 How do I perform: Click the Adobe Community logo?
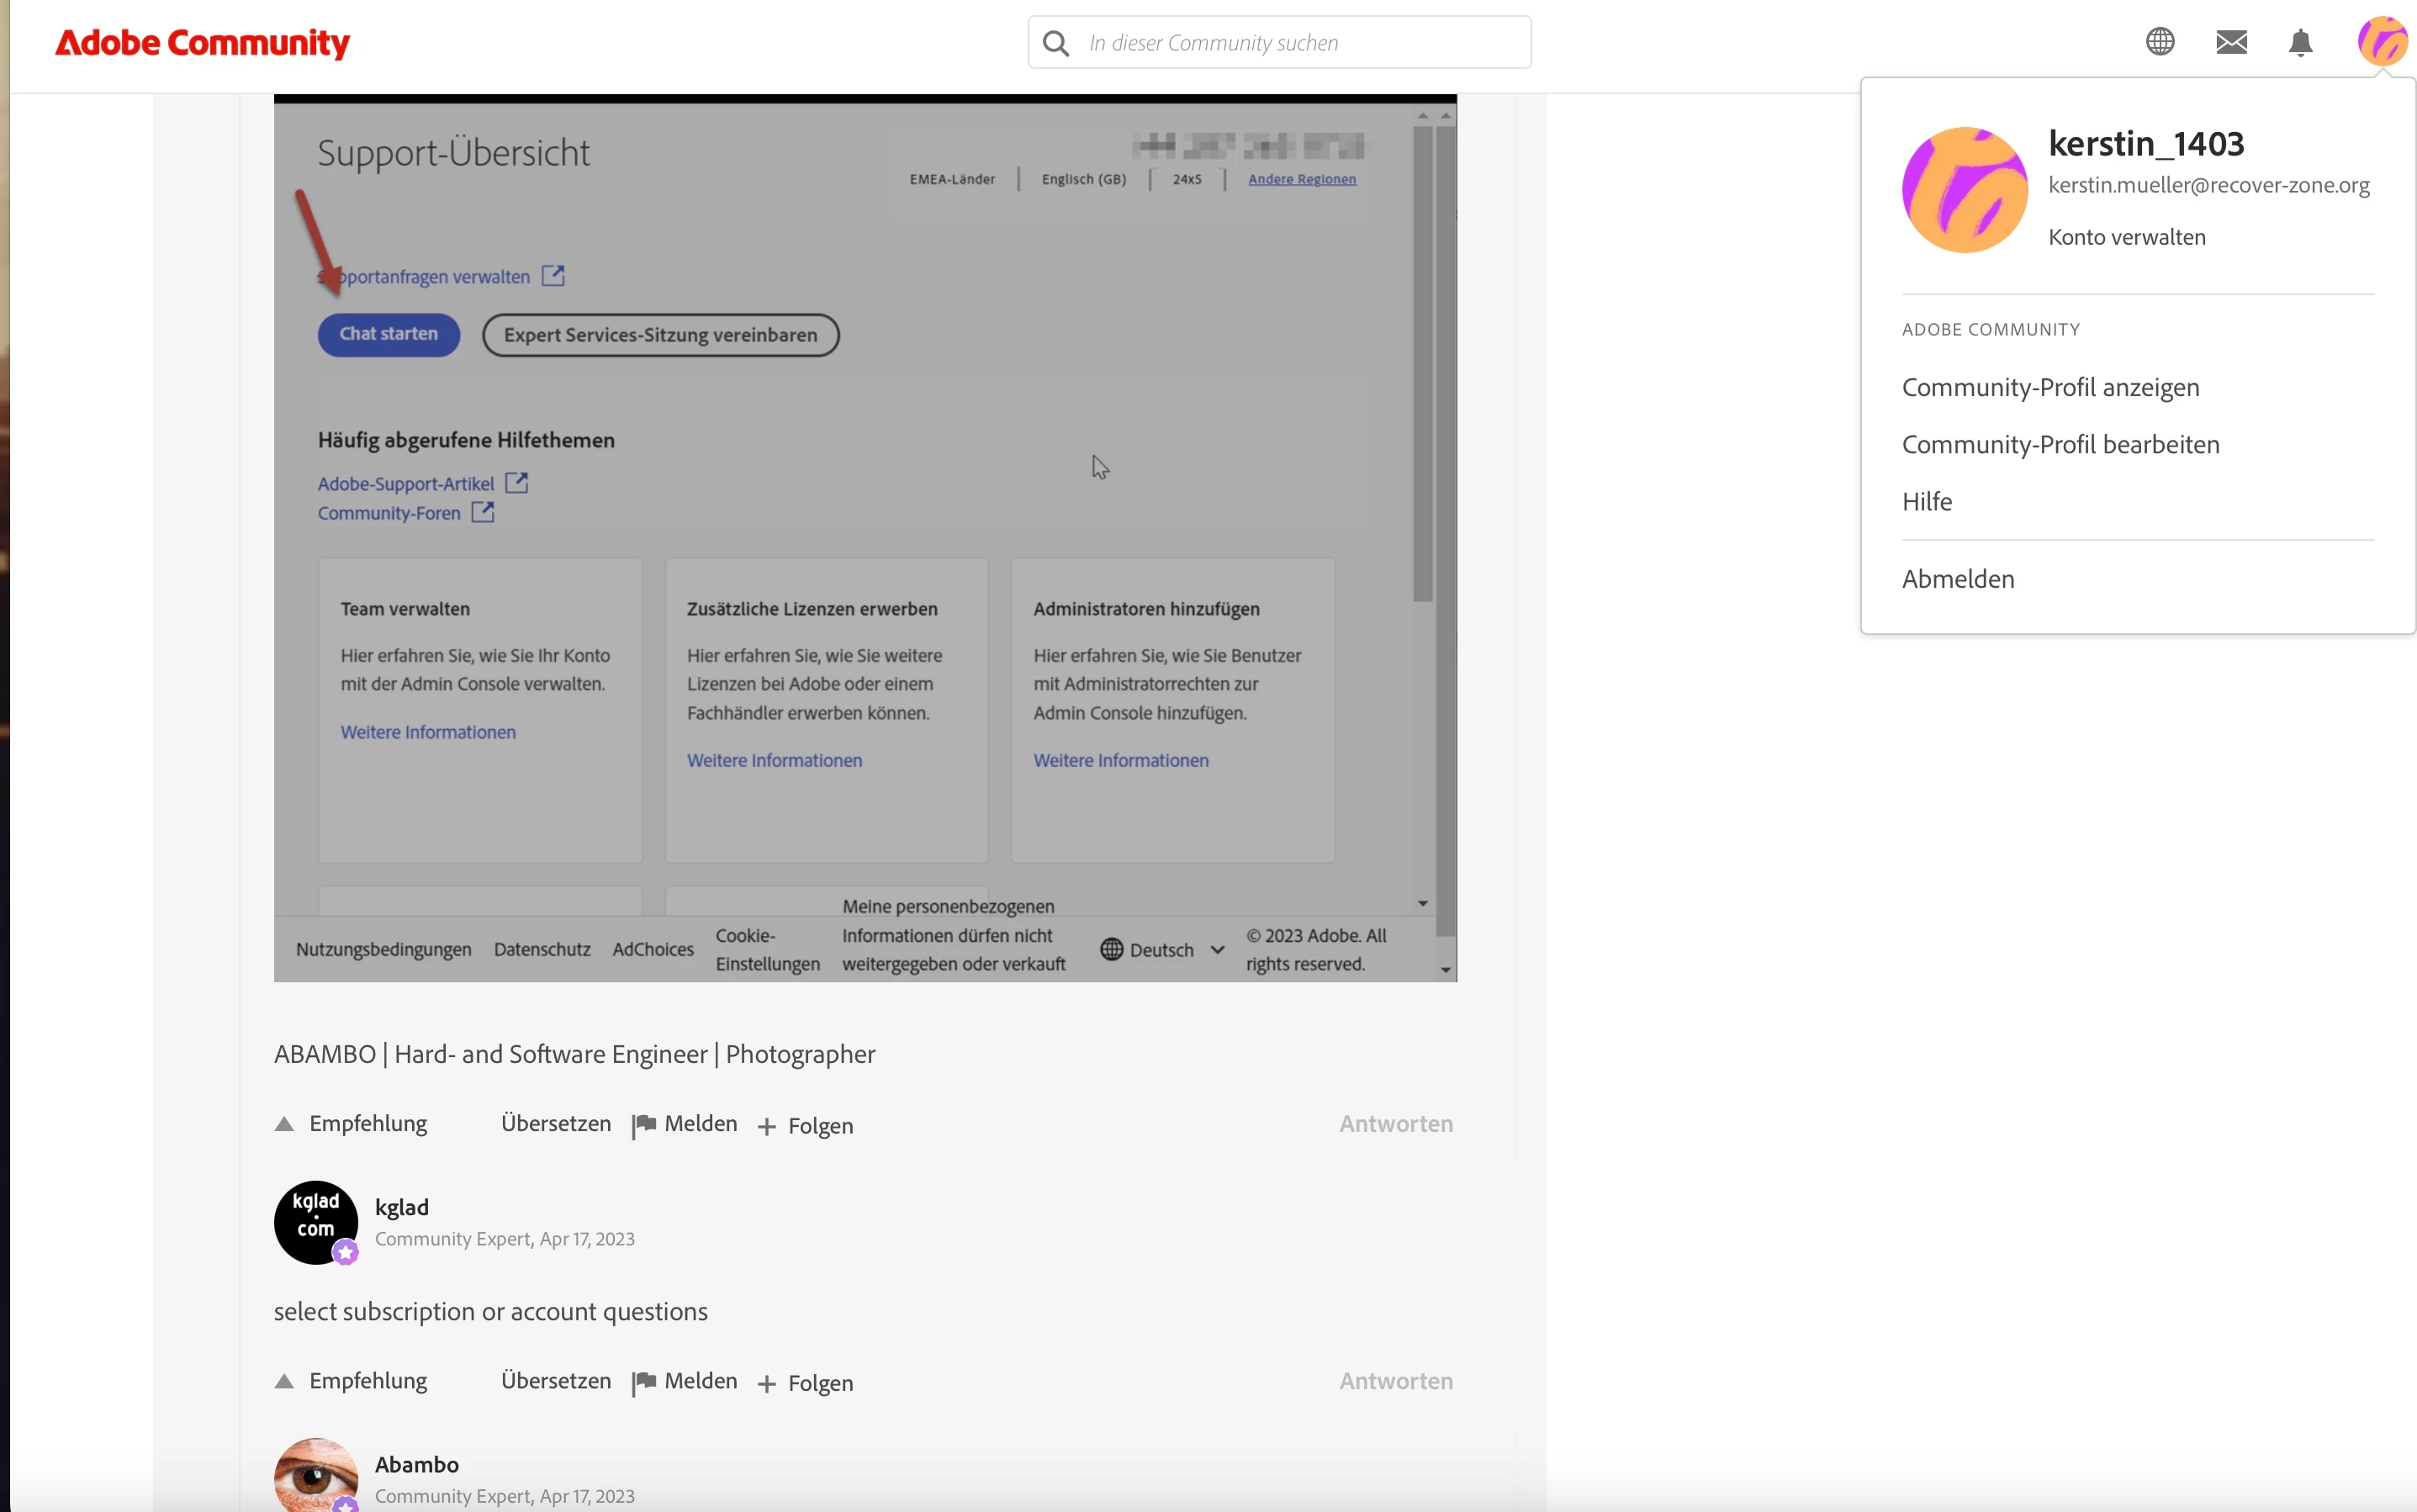202,43
